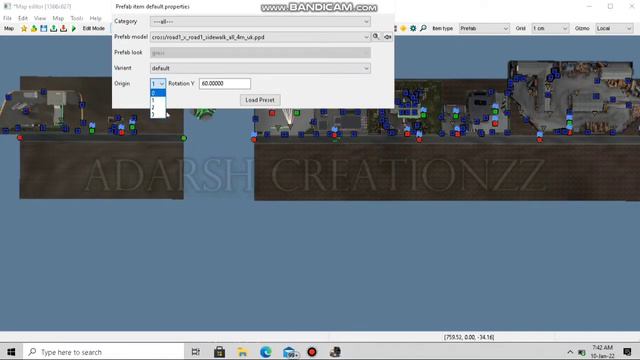Viewport: 640px width, 360px height.
Task: Select origin option 1 from list
Action: [x=158, y=100]
